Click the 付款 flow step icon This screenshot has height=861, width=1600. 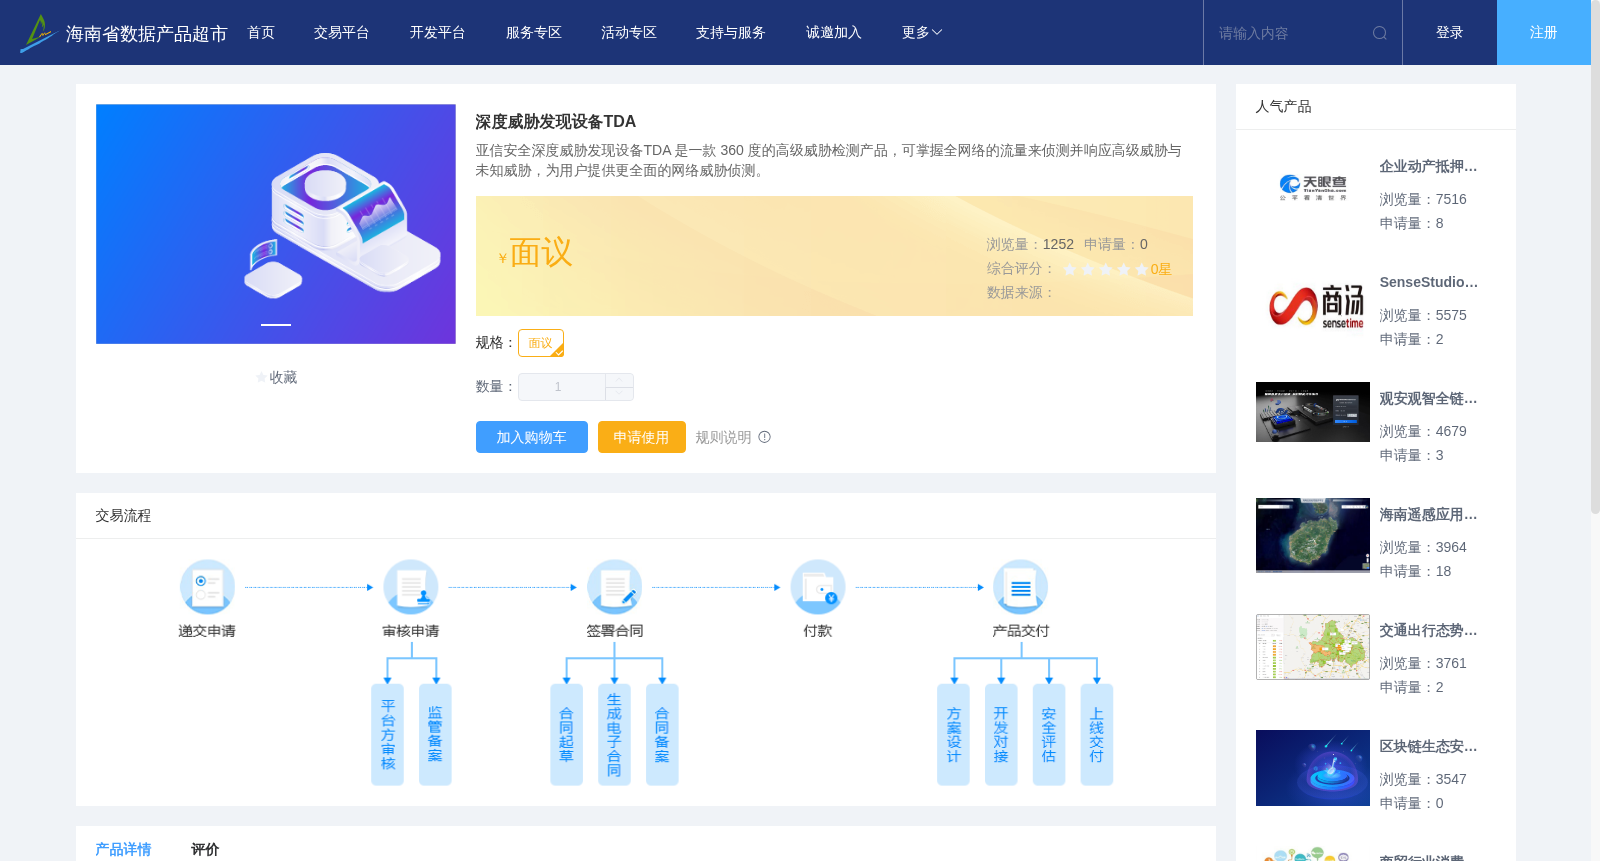818,587
